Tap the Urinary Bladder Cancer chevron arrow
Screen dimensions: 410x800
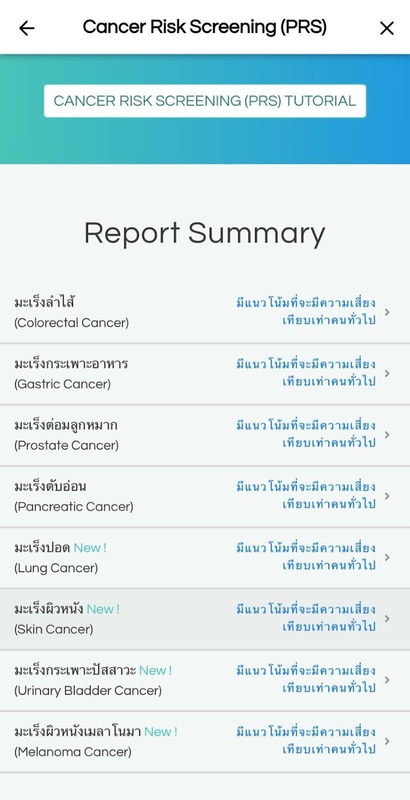pyautogui.click(x=387, y=680)
